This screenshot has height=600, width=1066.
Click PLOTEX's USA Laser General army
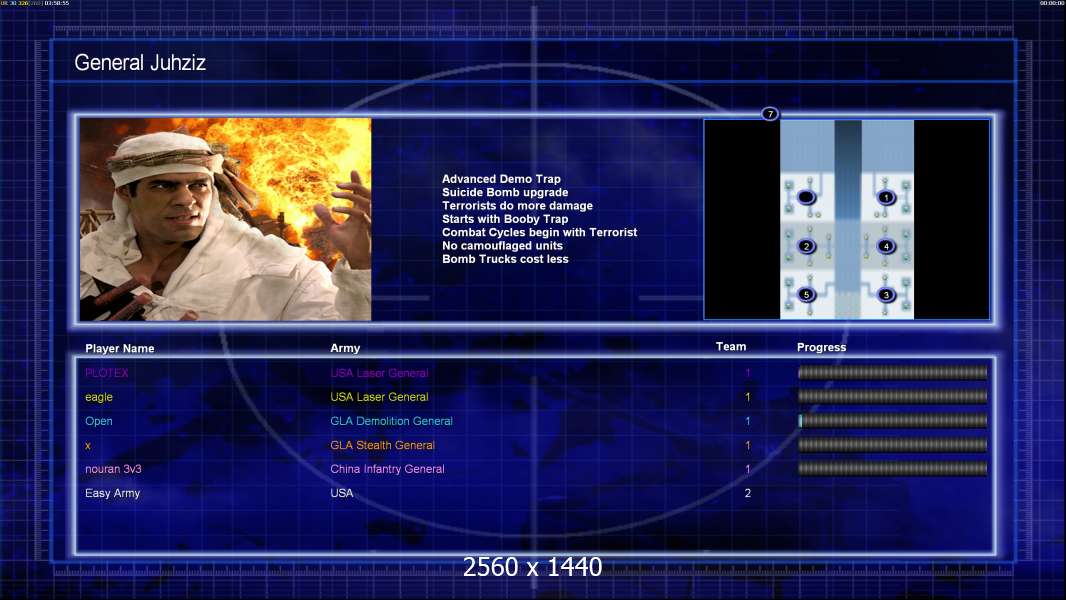point(379,373)
